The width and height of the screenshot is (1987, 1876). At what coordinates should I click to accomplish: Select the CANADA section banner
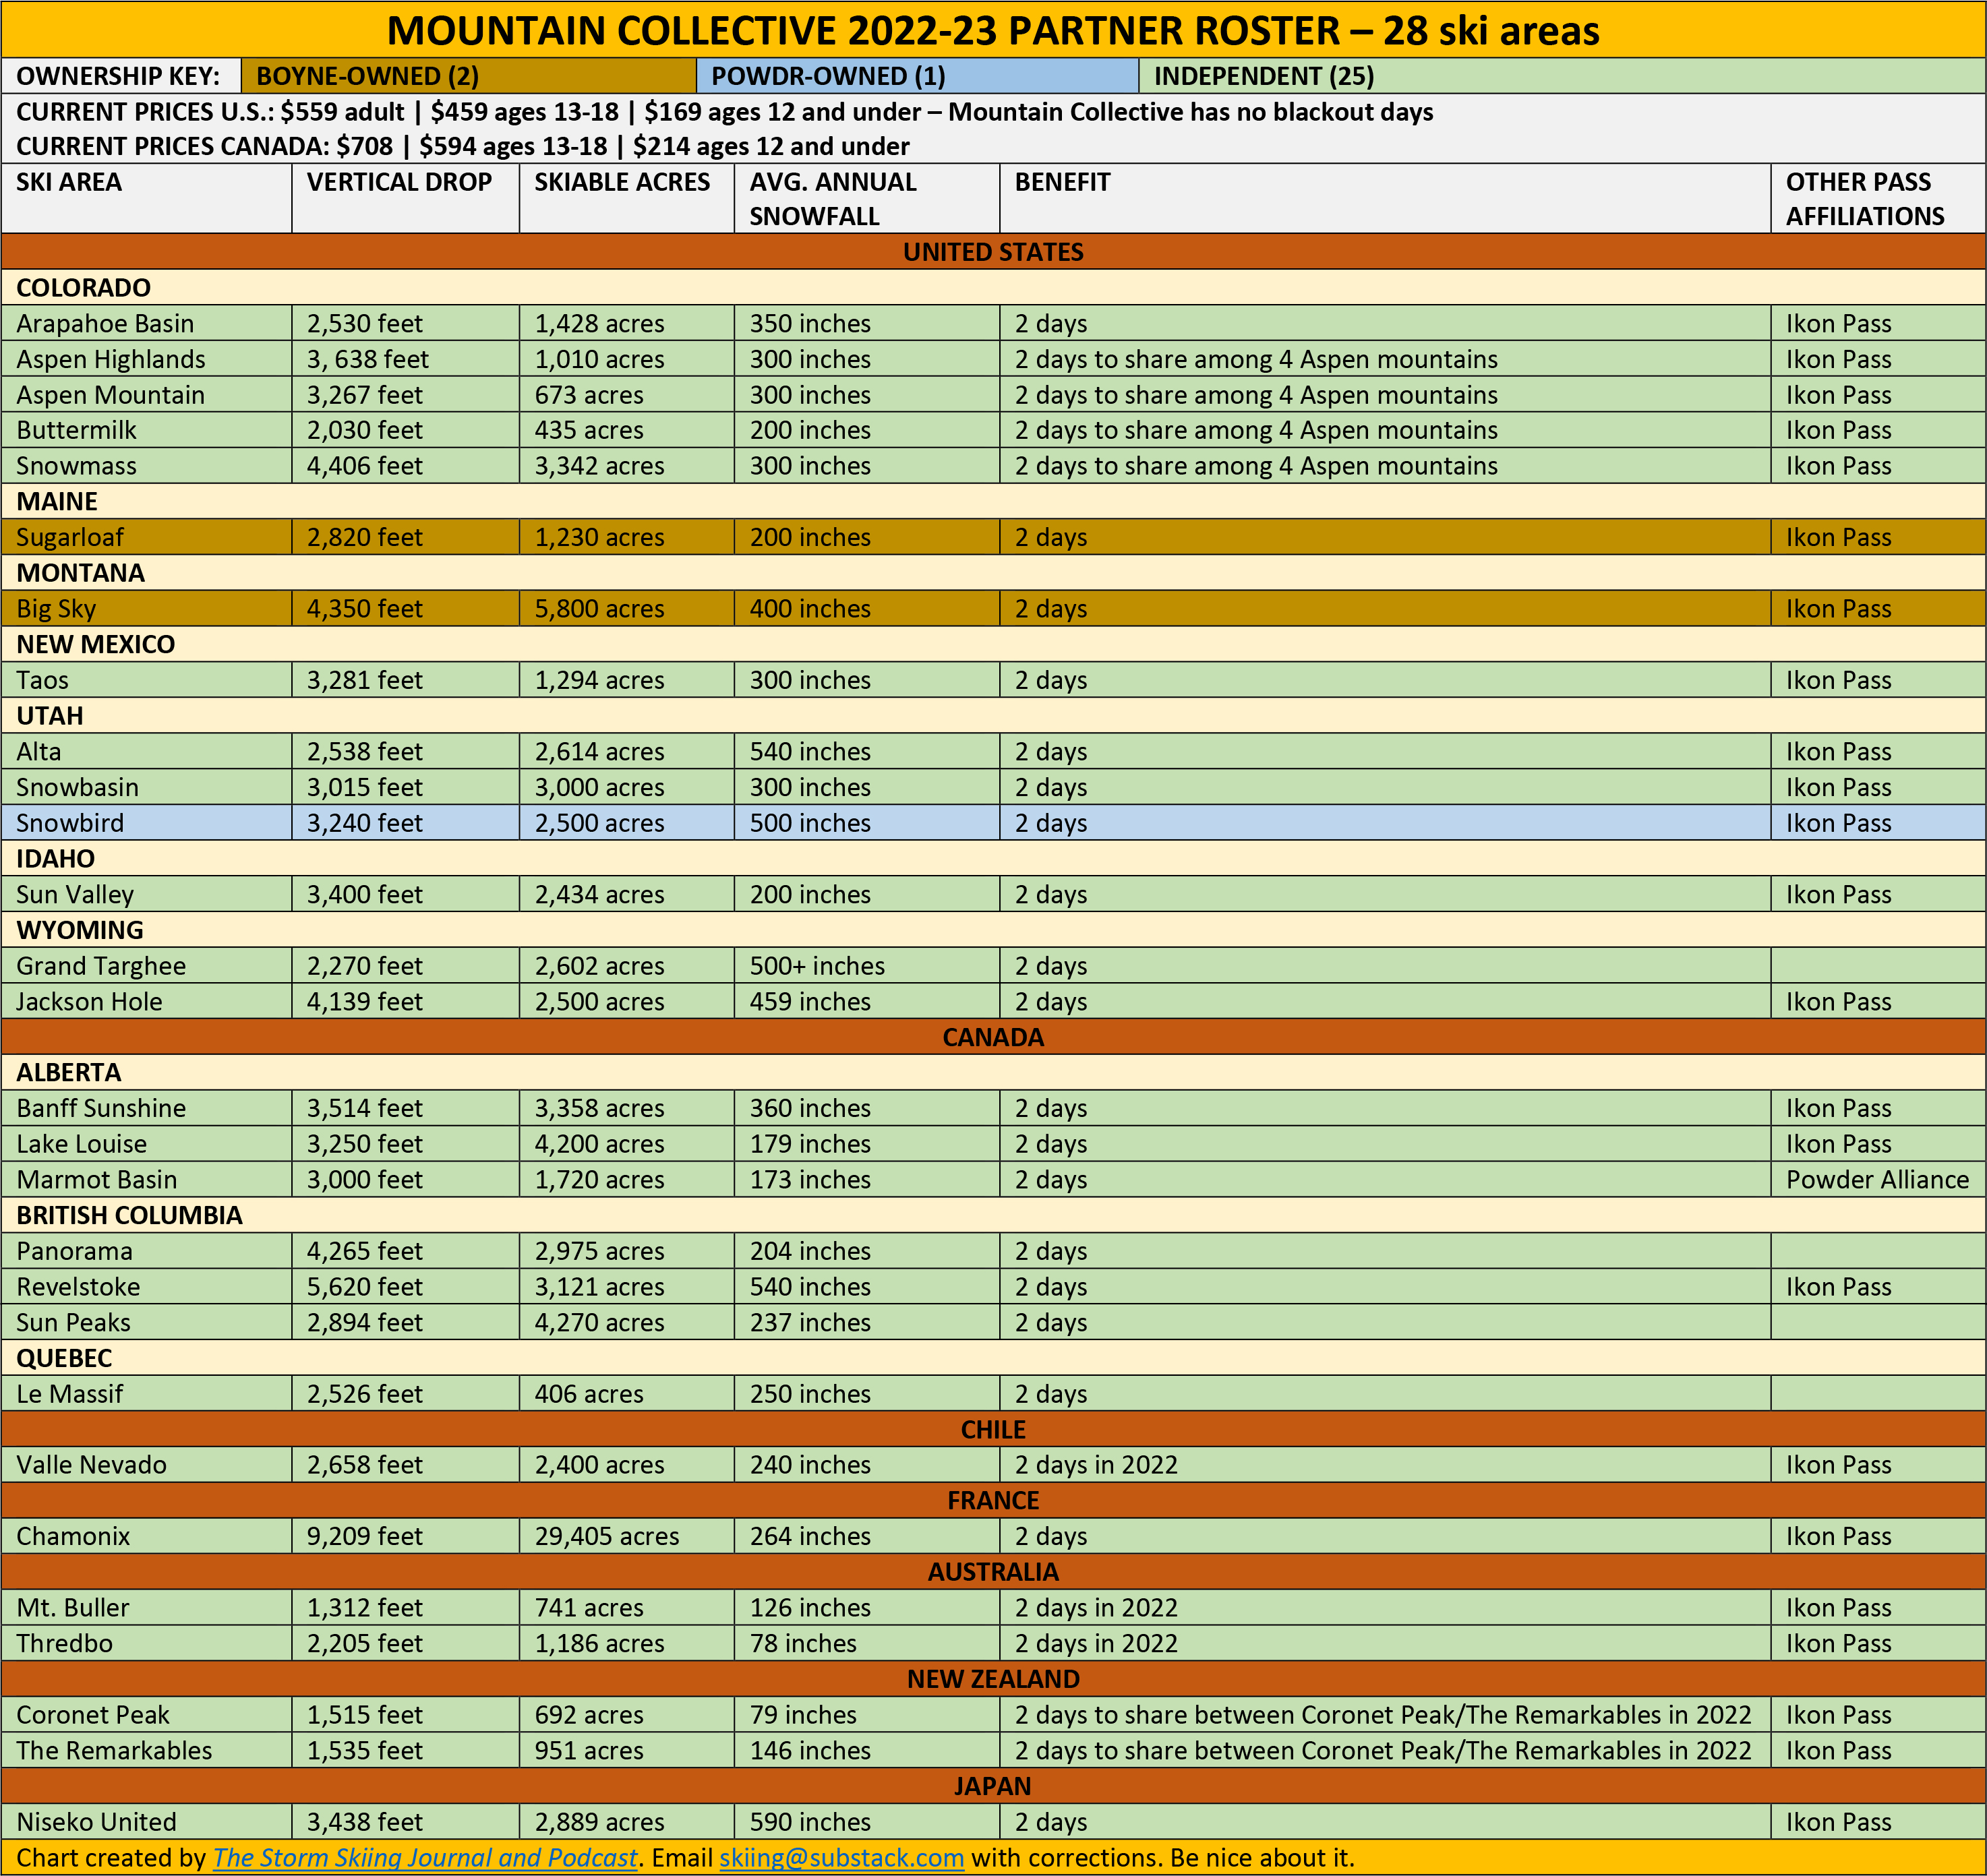pyautogui.click(x=993, y=1037)
